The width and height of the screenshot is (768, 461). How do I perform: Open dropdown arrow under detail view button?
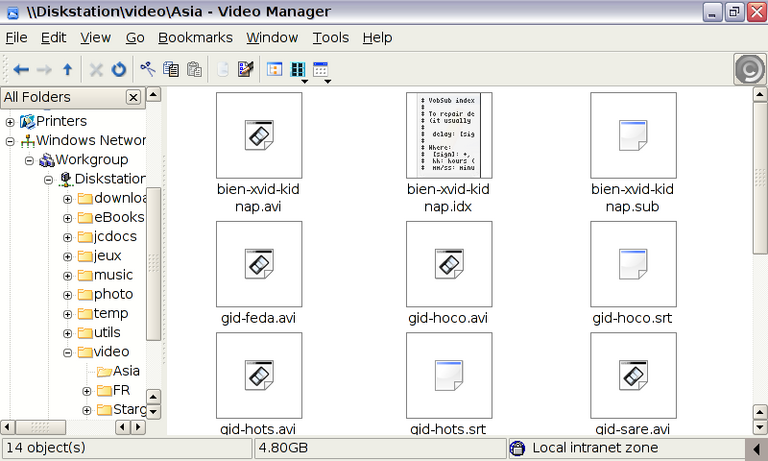click(327, 81)
